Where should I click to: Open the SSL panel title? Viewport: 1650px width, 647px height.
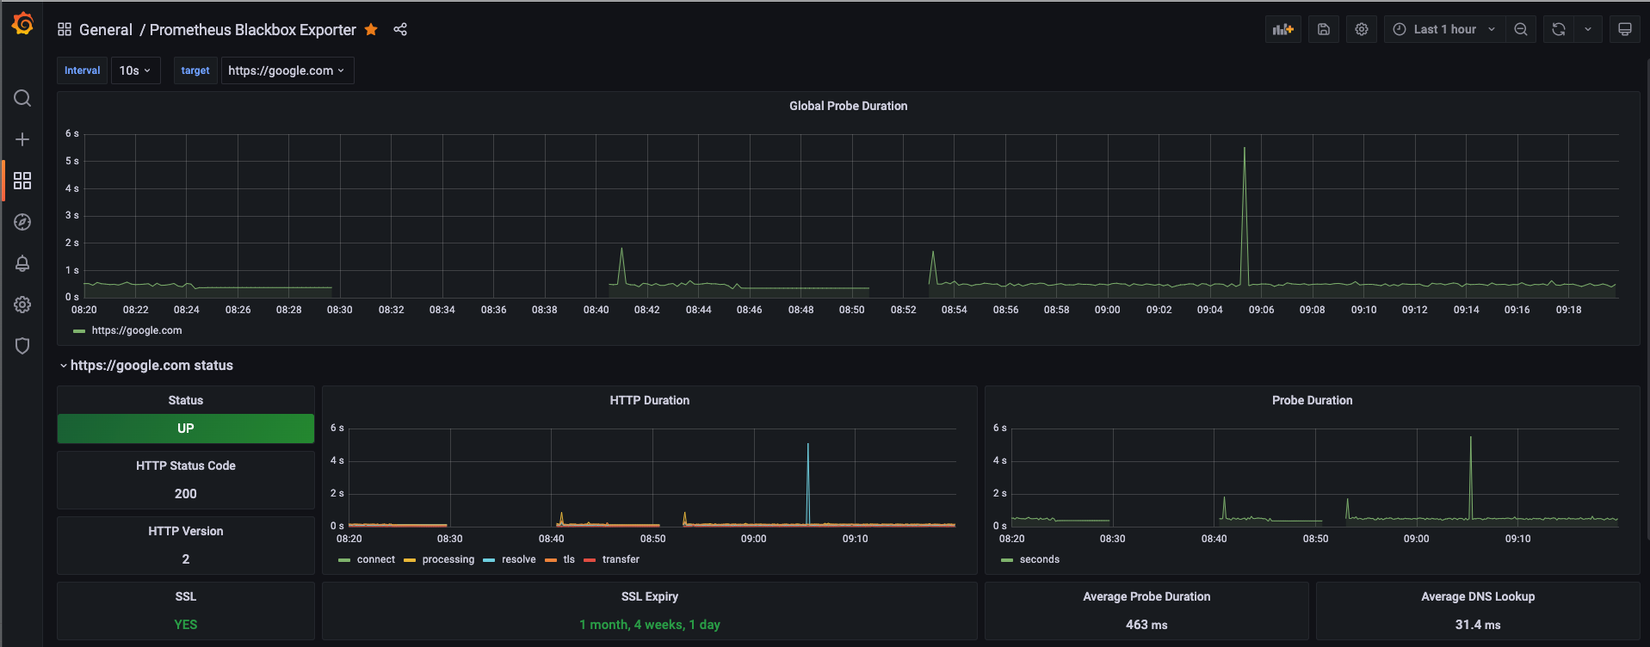coord(186,596)
